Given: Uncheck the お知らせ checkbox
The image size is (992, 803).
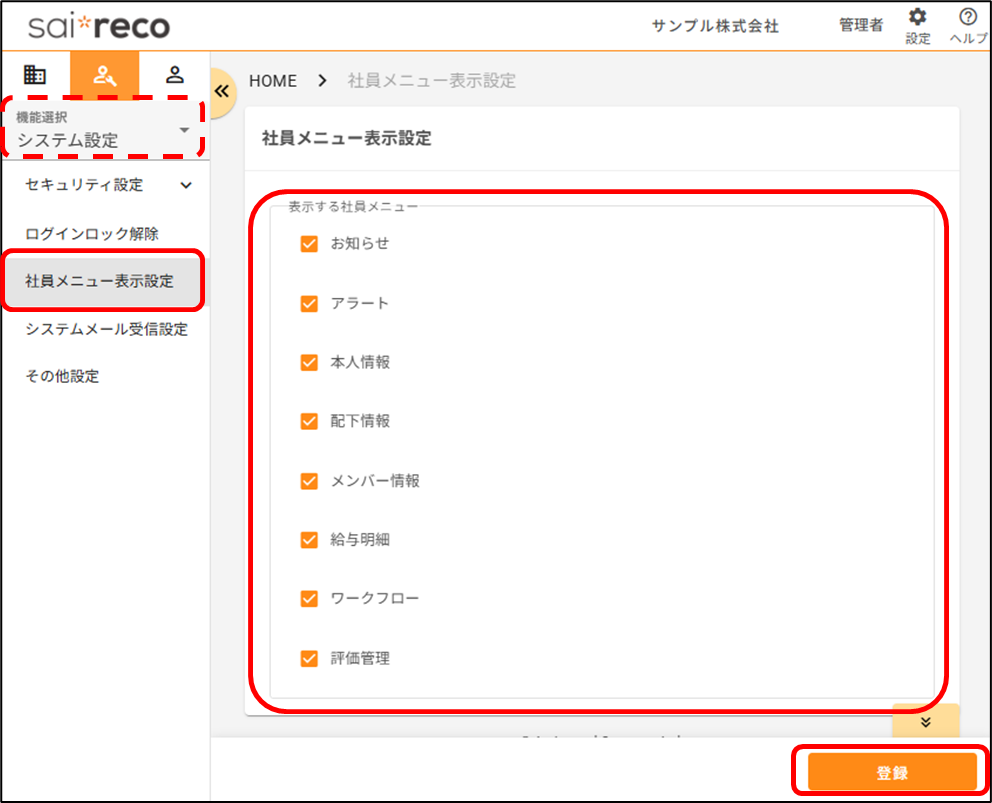Looking at the screenshot, I should (x=309, y=243).
